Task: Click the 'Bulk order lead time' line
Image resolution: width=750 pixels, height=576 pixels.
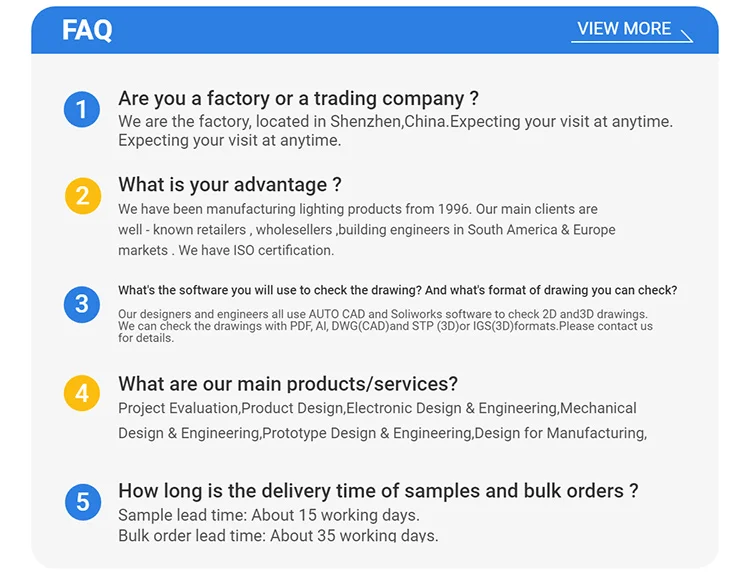Action: point(278,535)
